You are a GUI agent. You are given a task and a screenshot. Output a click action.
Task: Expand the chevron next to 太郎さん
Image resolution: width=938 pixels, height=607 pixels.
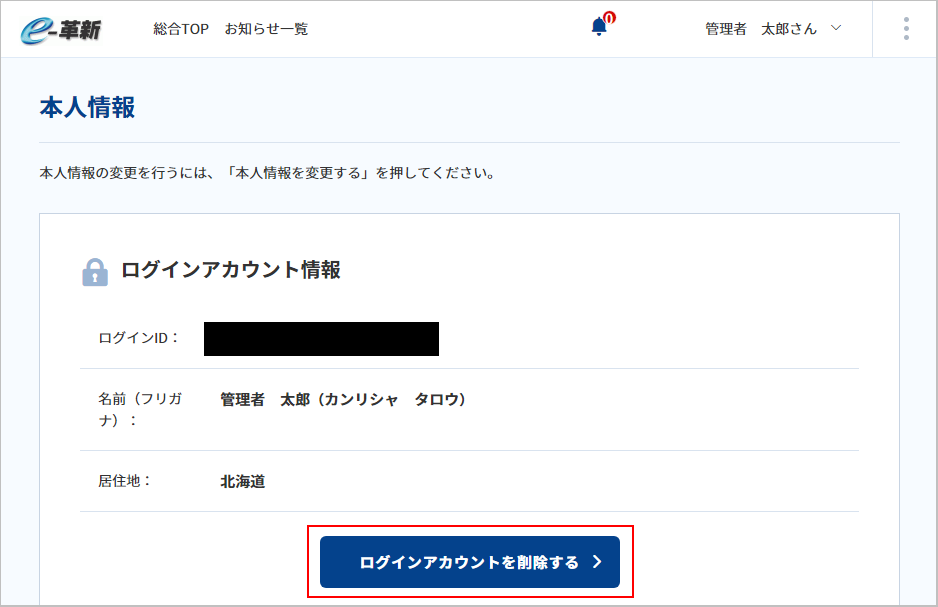pos(836,28)
